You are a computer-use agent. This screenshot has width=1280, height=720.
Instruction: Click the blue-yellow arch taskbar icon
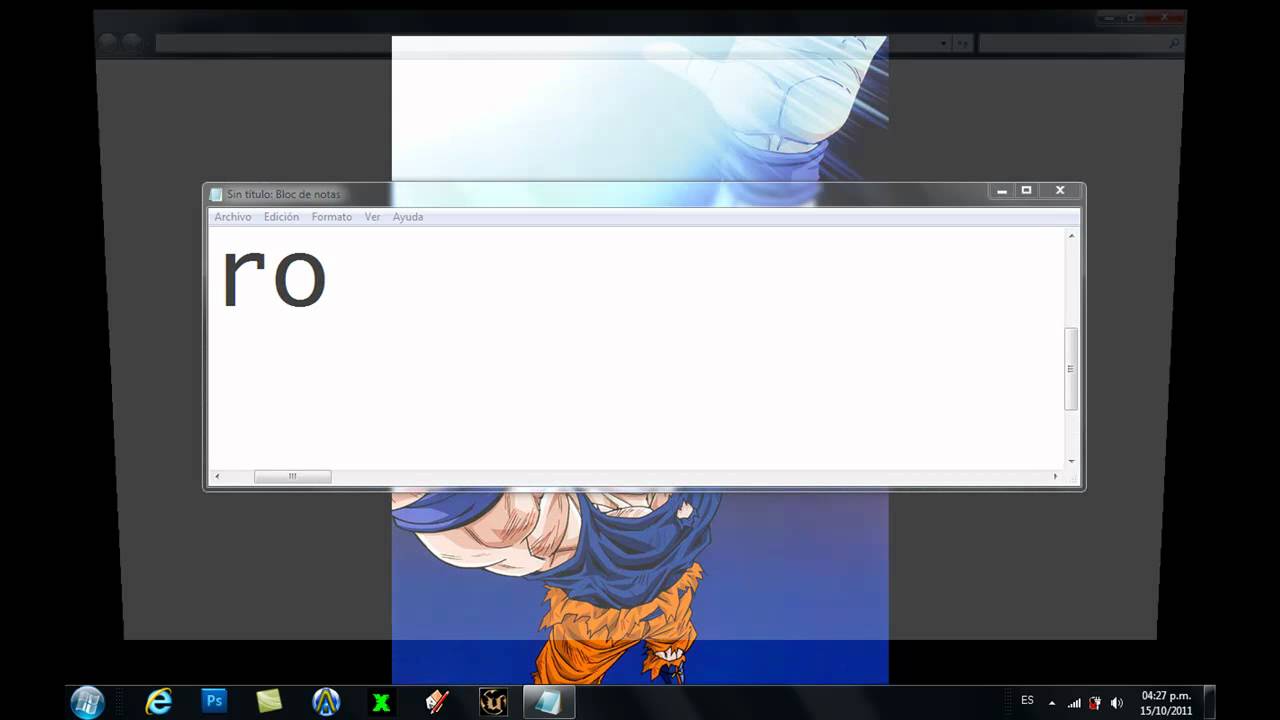coord(326,702)
